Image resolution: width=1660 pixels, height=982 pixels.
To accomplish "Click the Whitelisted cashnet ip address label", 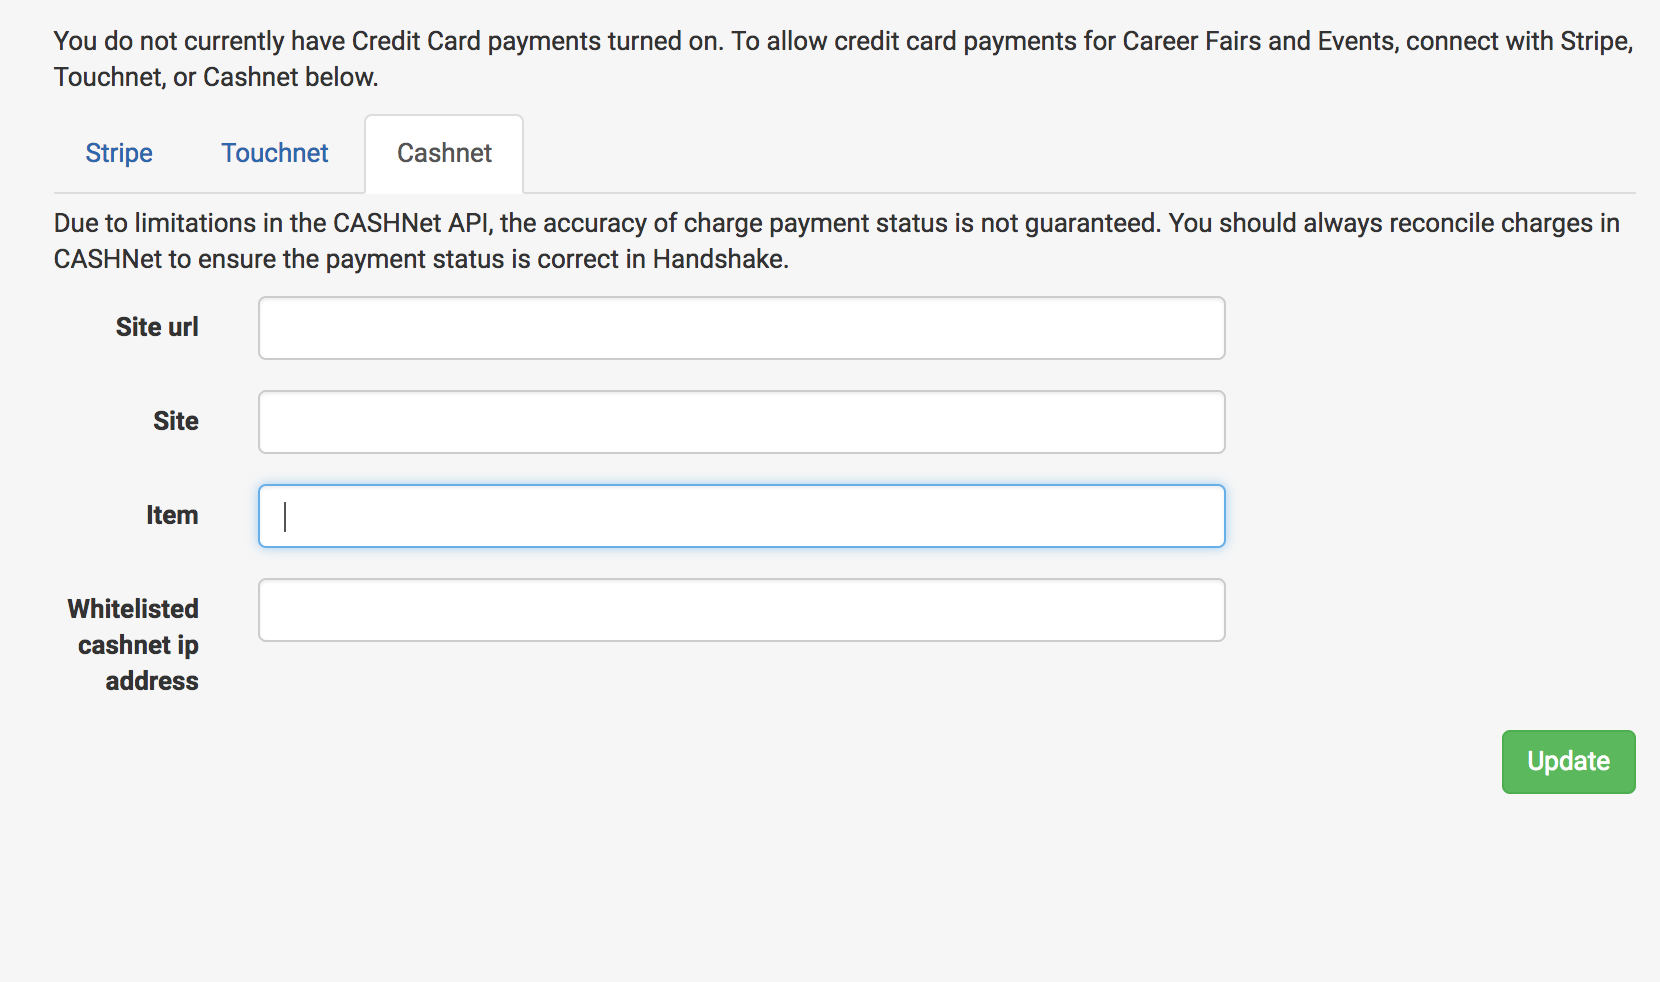I will [x=132, y=644].
